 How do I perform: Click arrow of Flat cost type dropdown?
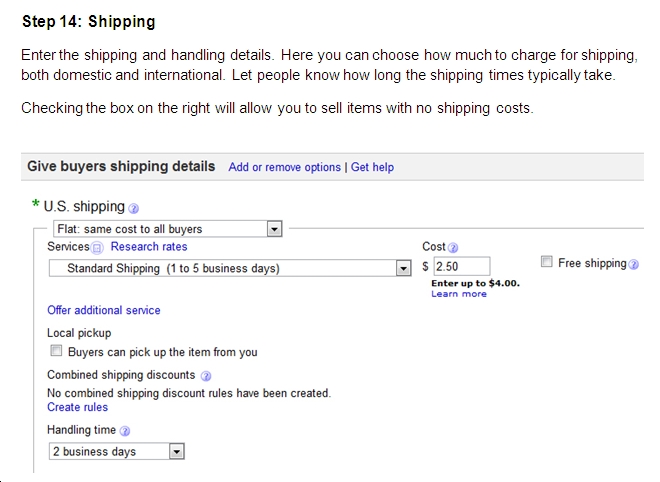click(x=274, y=229)
